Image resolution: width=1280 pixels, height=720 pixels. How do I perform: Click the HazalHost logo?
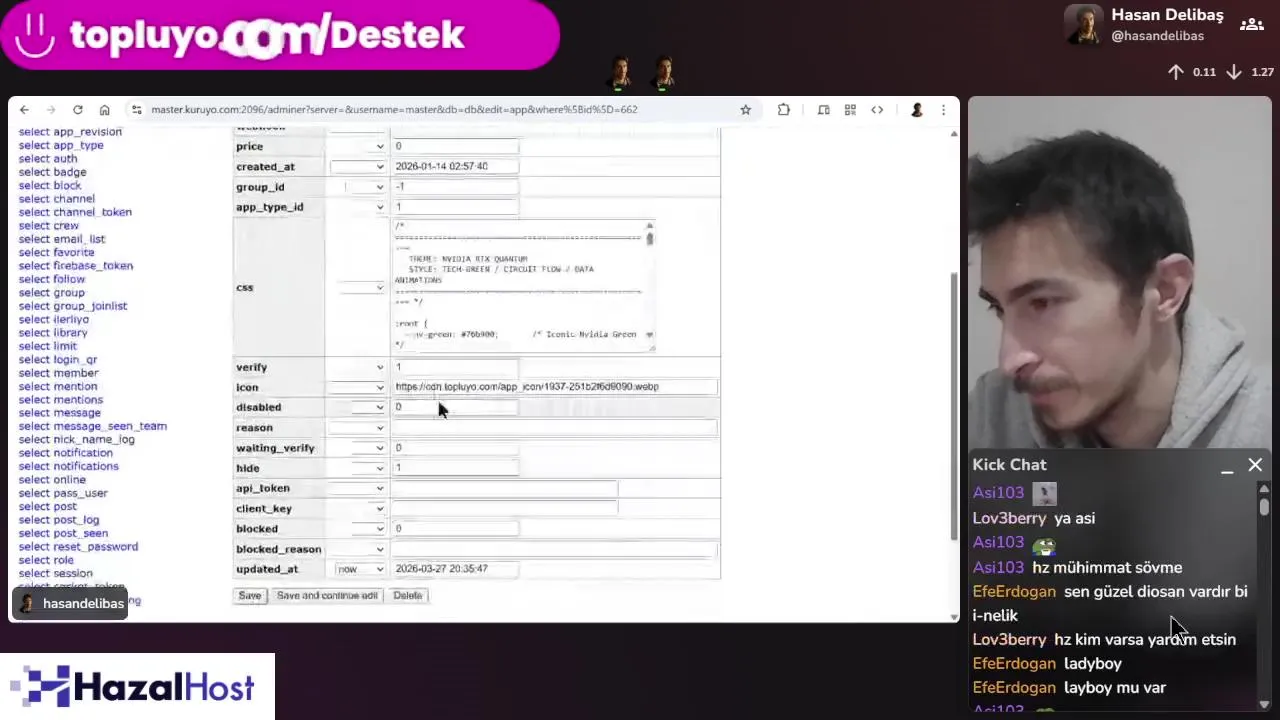(137, 687)
